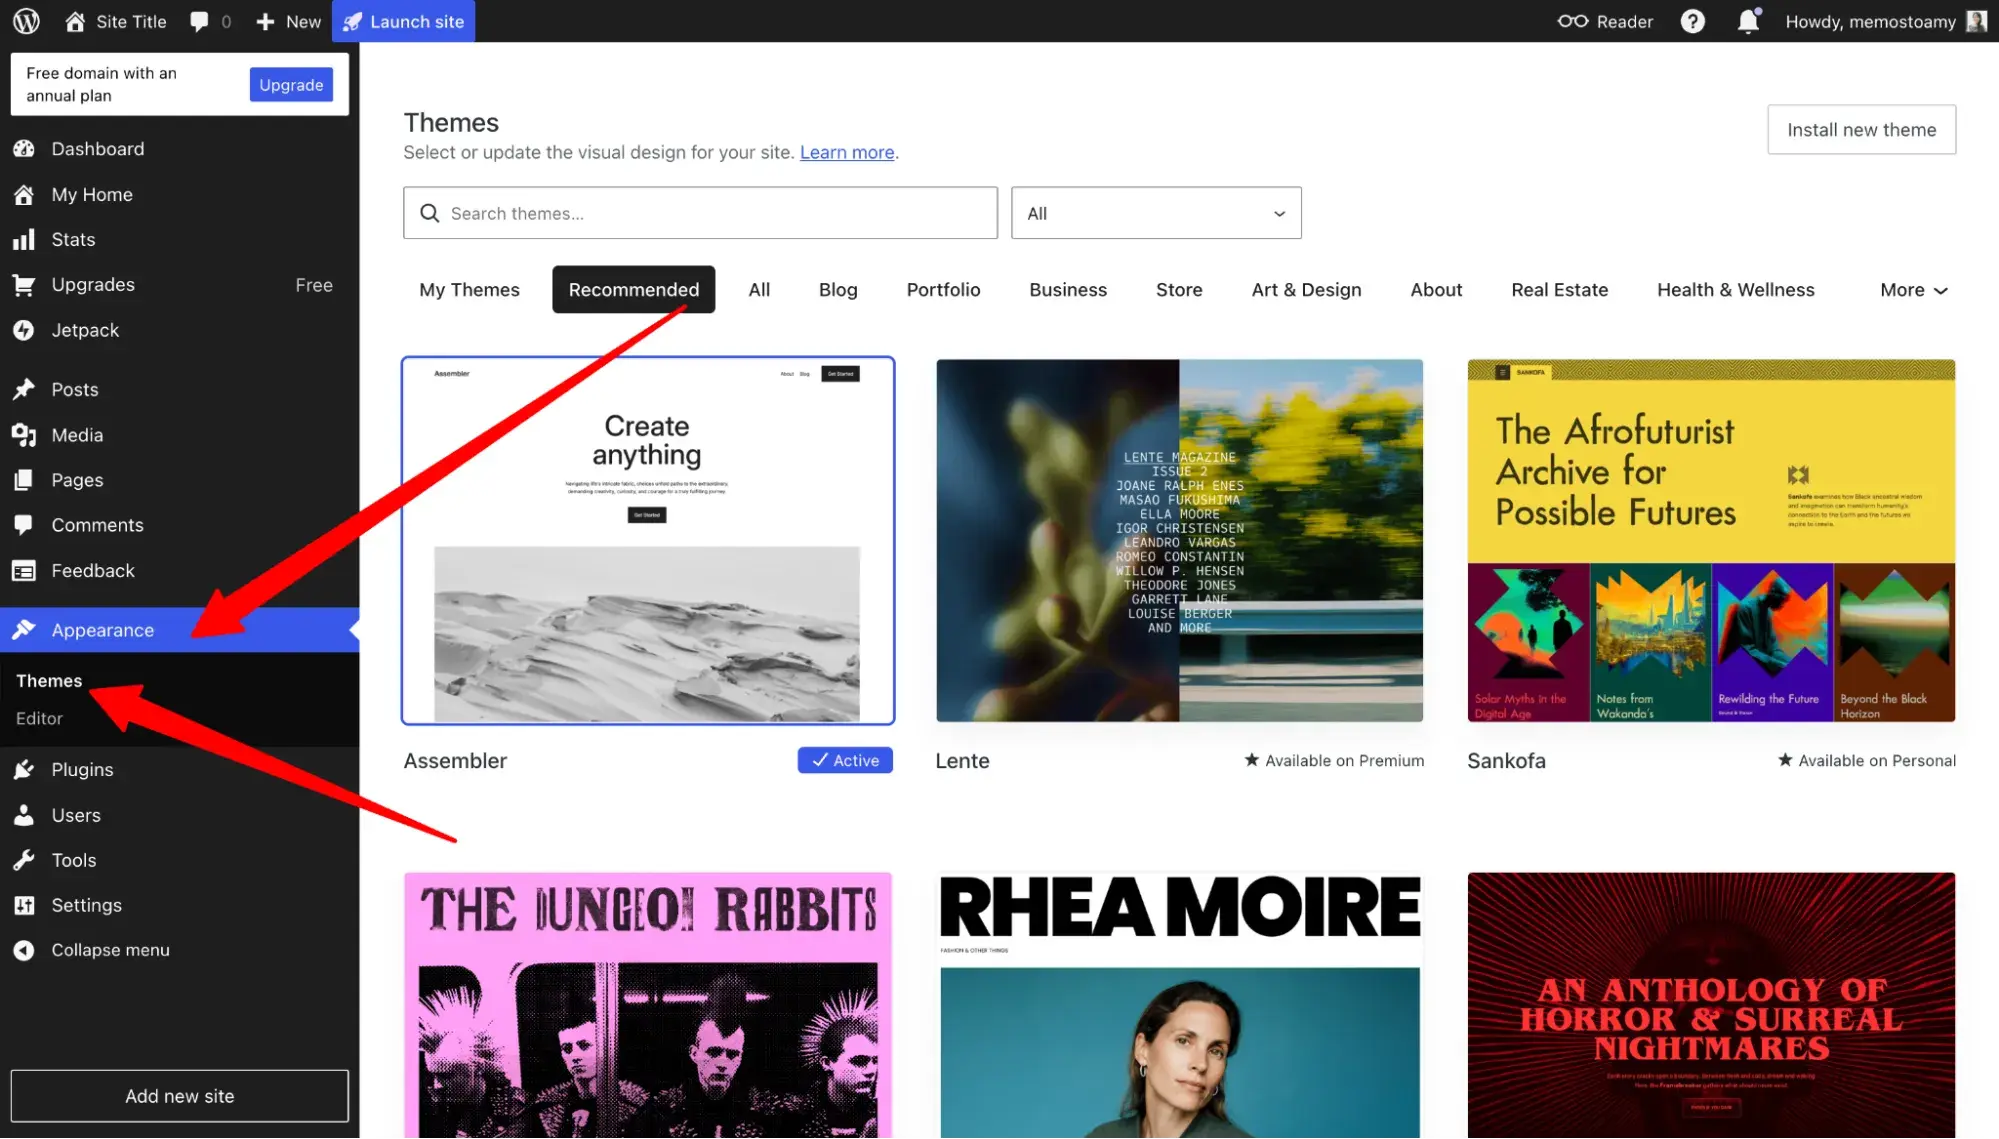Open the WordPress logo menu
1999x1139 pixels.
pyautogui.click(x=25, y=21)
